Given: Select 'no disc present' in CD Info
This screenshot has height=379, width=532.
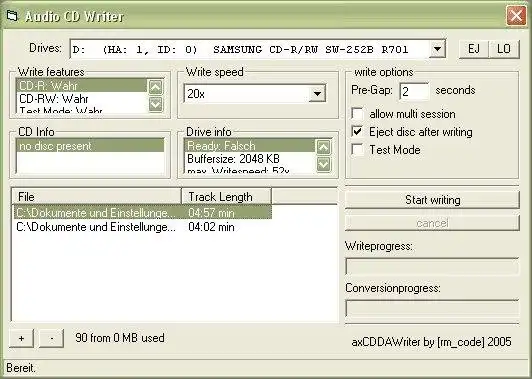Looking at the screenshot, I should (x=90, y=146).
